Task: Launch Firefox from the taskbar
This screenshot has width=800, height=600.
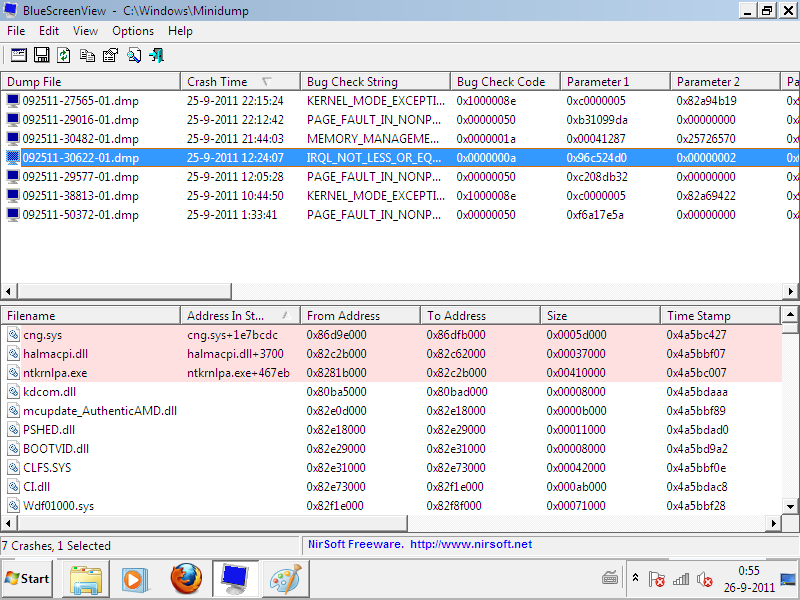Action: (186, 579)
